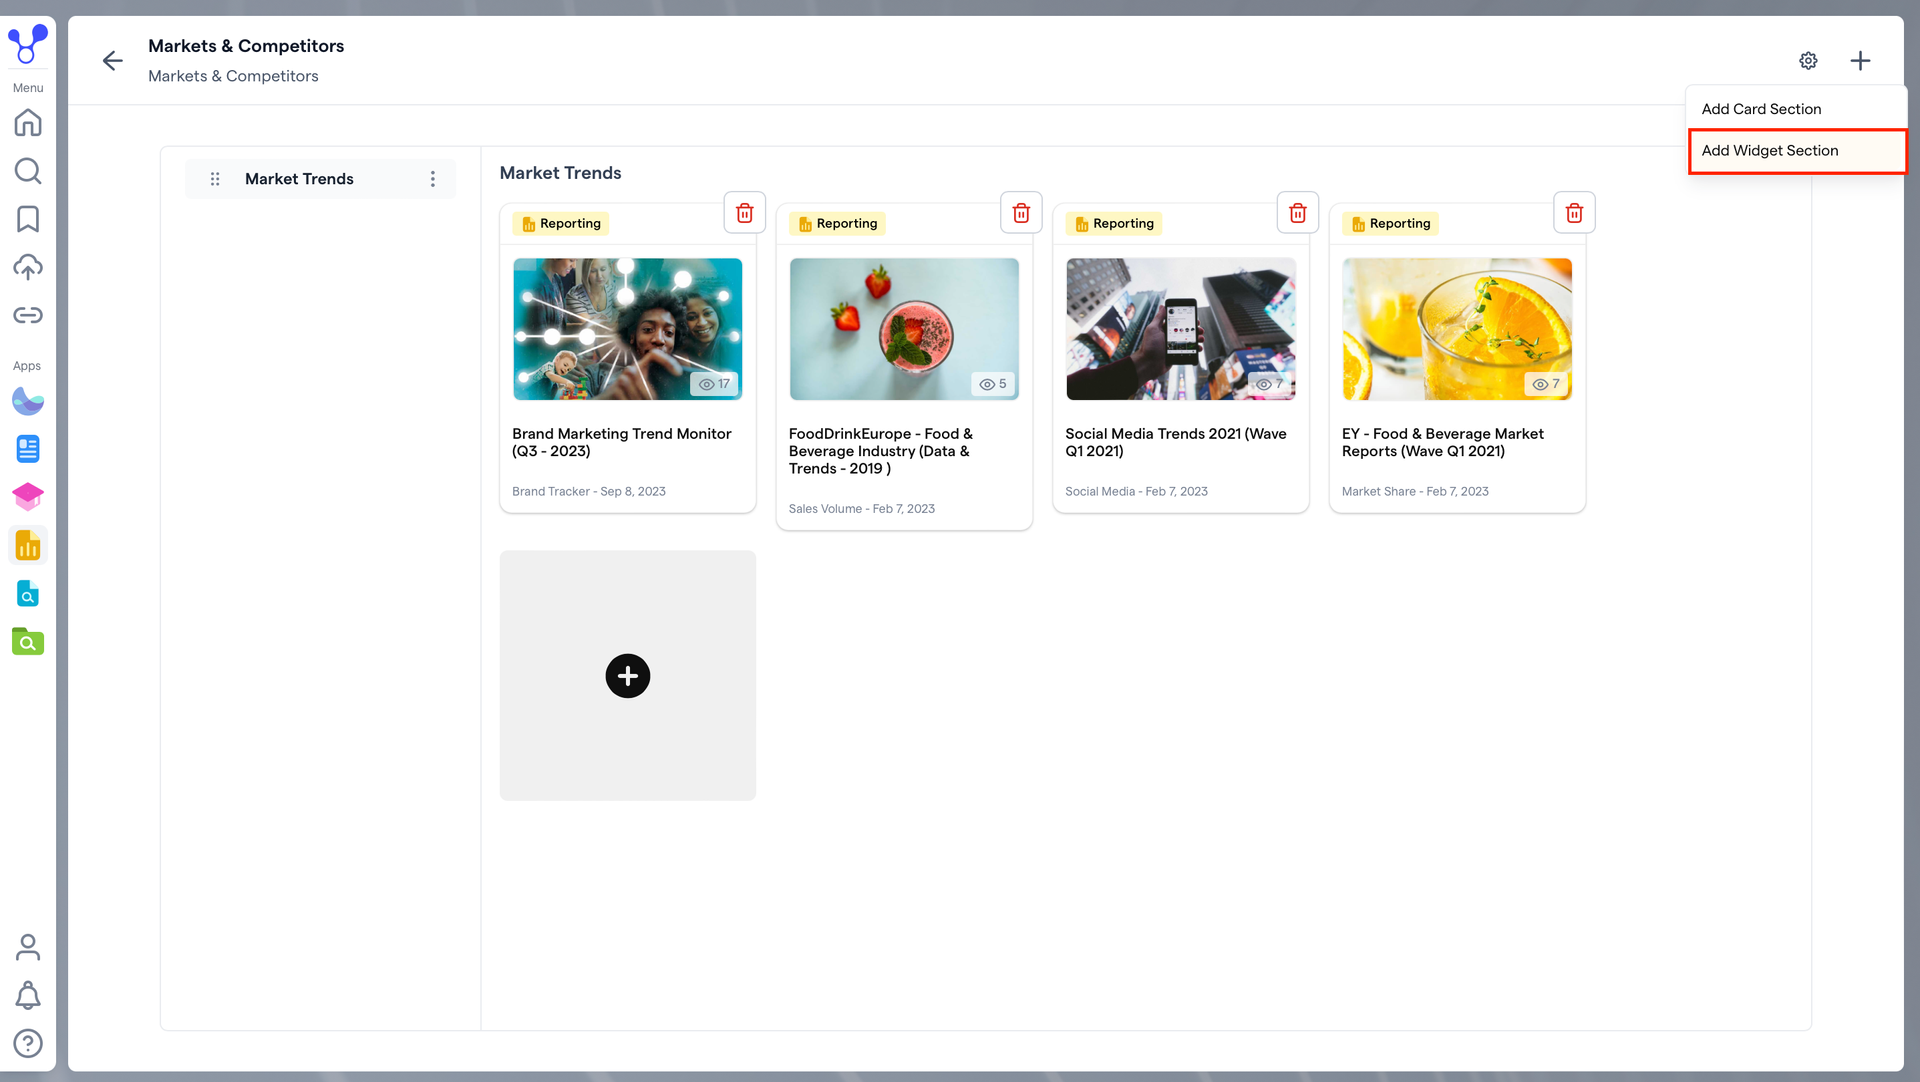Open the help question mark icon
This screenshot has height=1082, width=1920.
28,1043
